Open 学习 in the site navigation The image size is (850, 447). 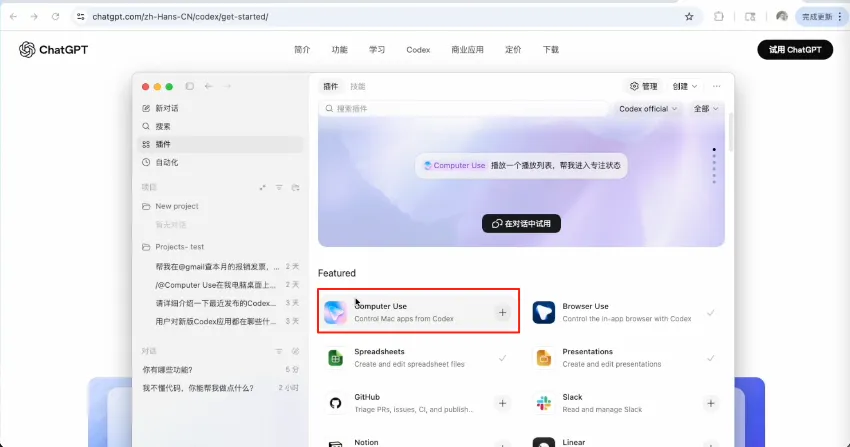point(377,50)
